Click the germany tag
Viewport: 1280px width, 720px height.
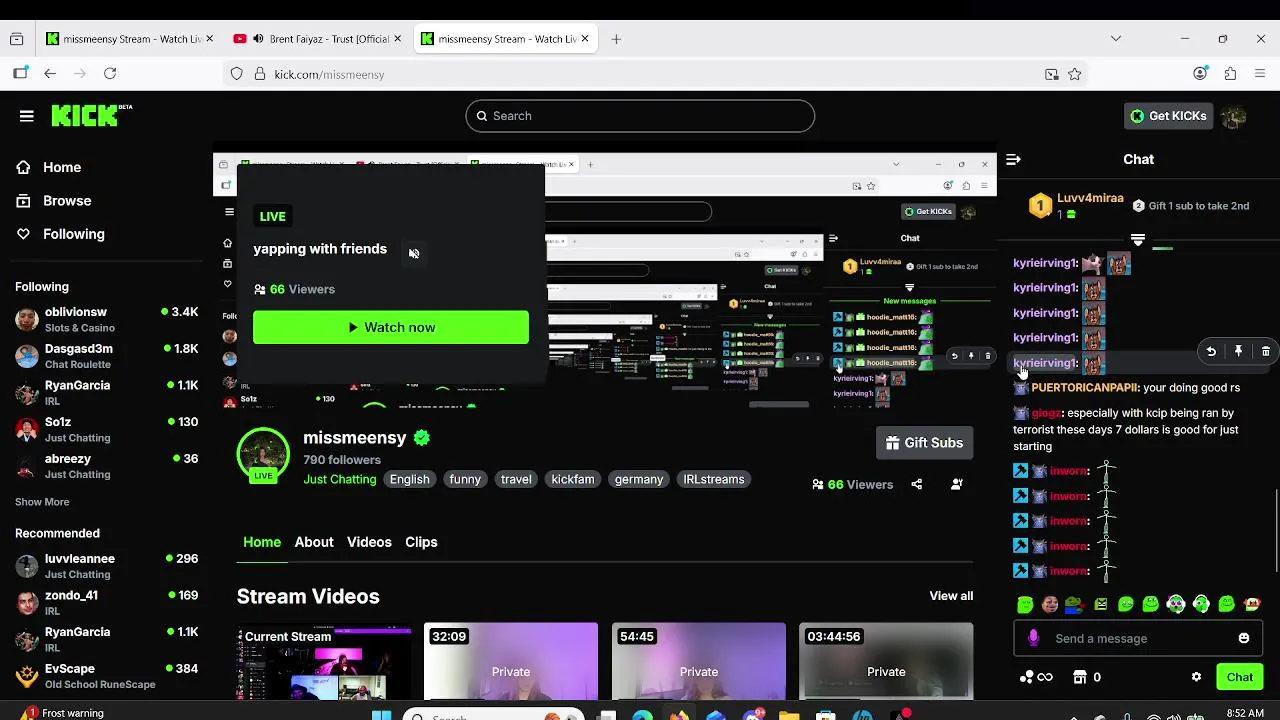[639, 479]
